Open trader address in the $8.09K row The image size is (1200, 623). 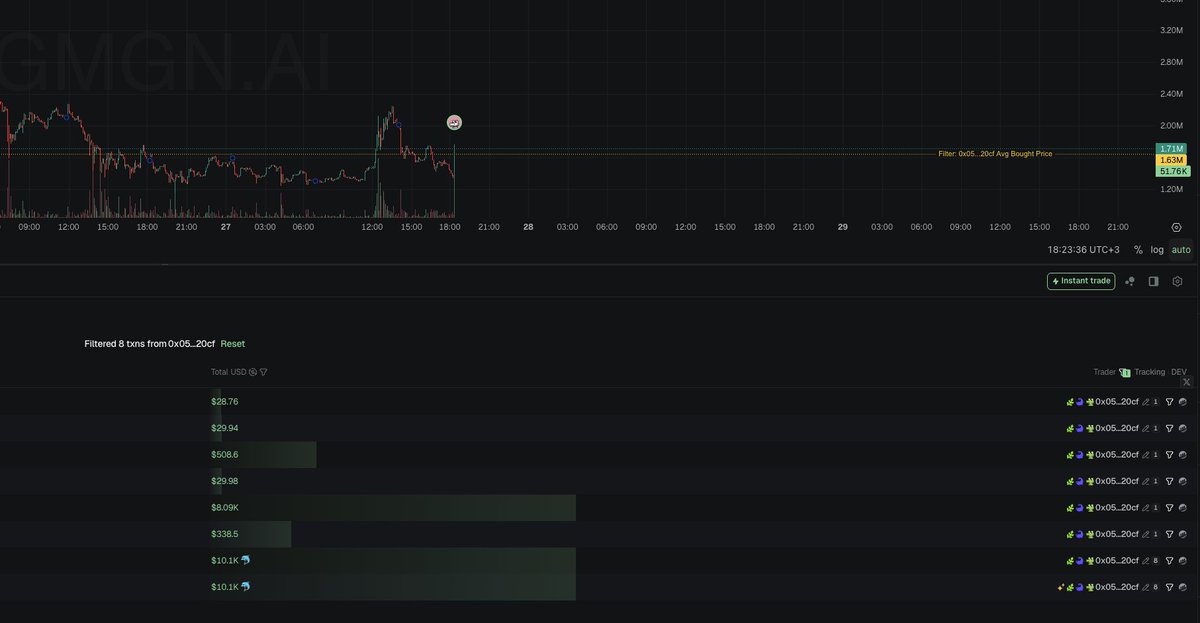click(1117, 508)
